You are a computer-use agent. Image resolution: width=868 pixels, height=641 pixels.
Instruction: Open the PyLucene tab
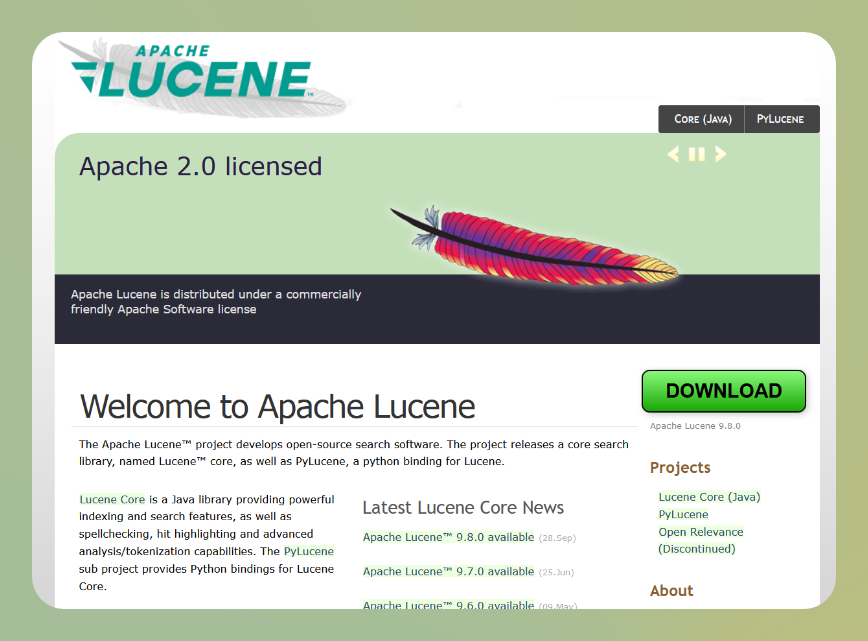pyautogui.click(x=782, y=119)
